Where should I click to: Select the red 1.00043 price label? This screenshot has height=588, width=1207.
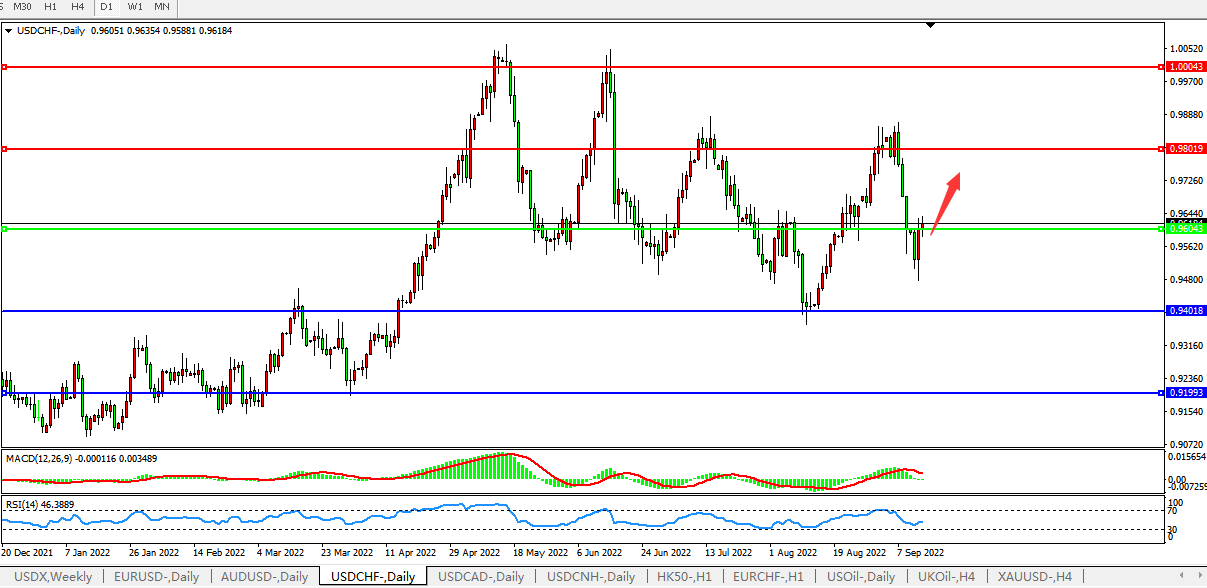pos(1186,67)
